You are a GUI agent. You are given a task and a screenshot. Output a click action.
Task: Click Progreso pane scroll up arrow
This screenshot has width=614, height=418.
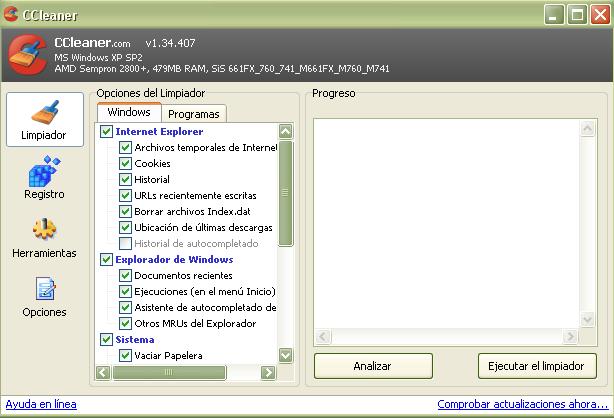[x=587, y=128]
